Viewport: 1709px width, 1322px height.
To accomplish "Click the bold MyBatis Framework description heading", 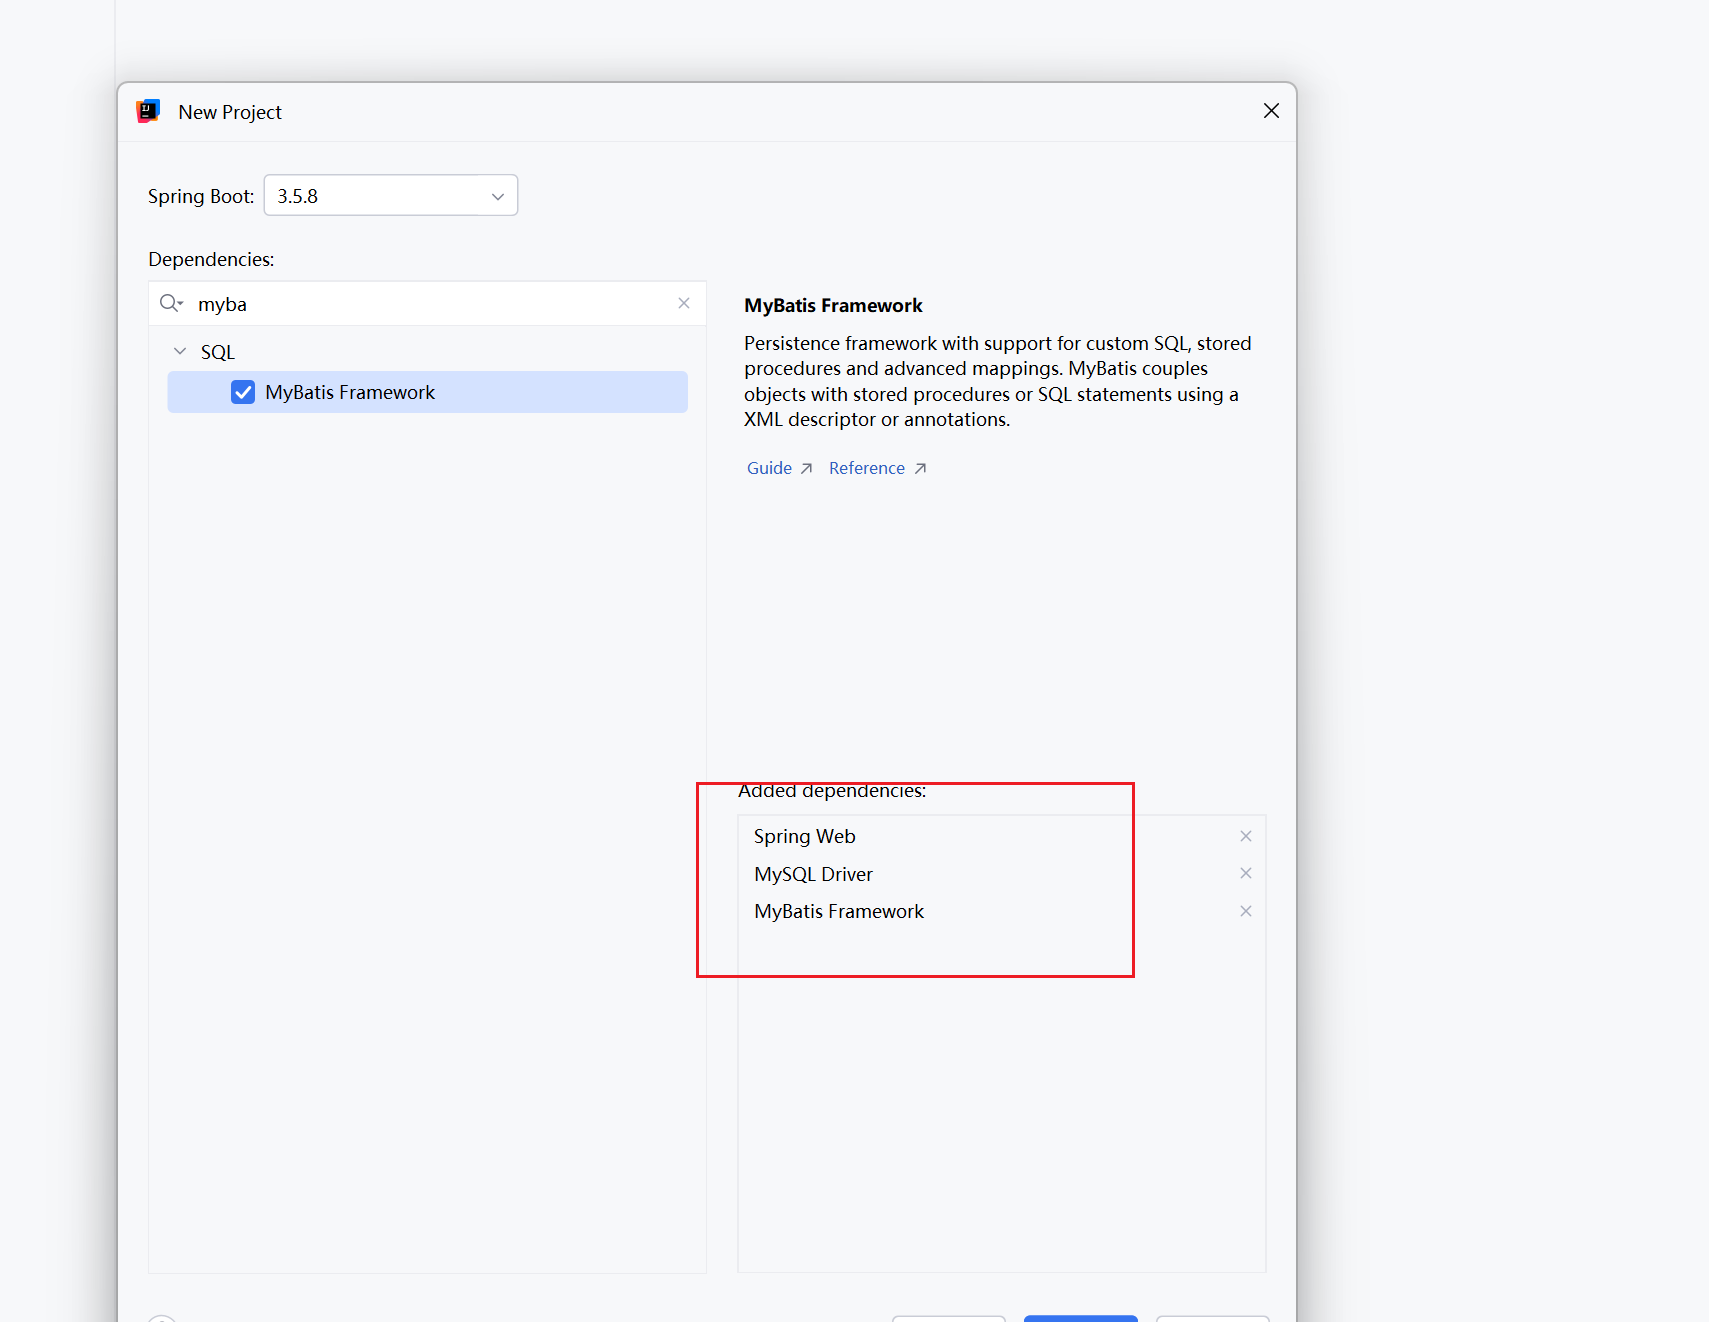I will point(833,305).
